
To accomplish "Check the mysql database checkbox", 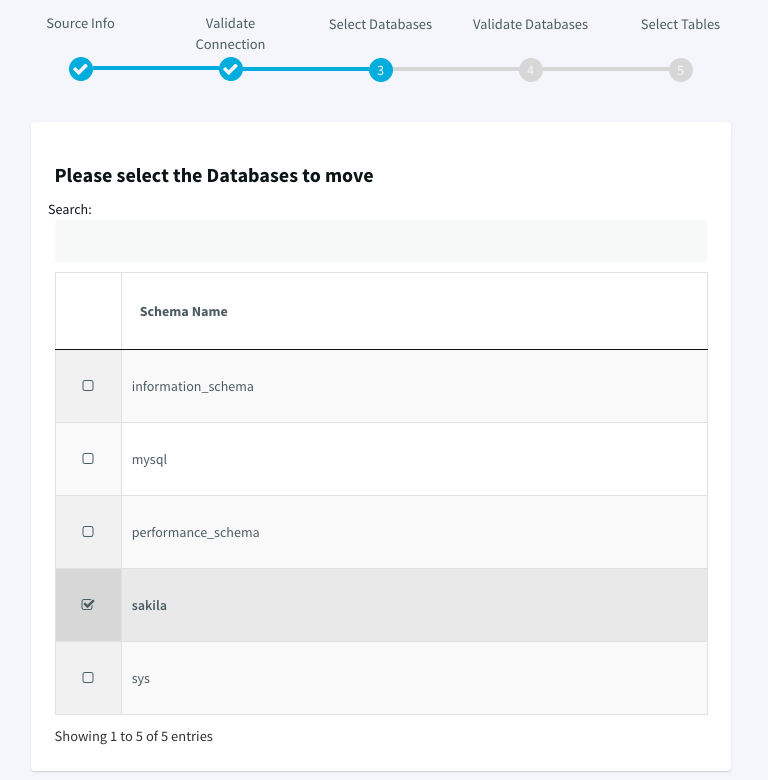I will click(x=88, y=459).
